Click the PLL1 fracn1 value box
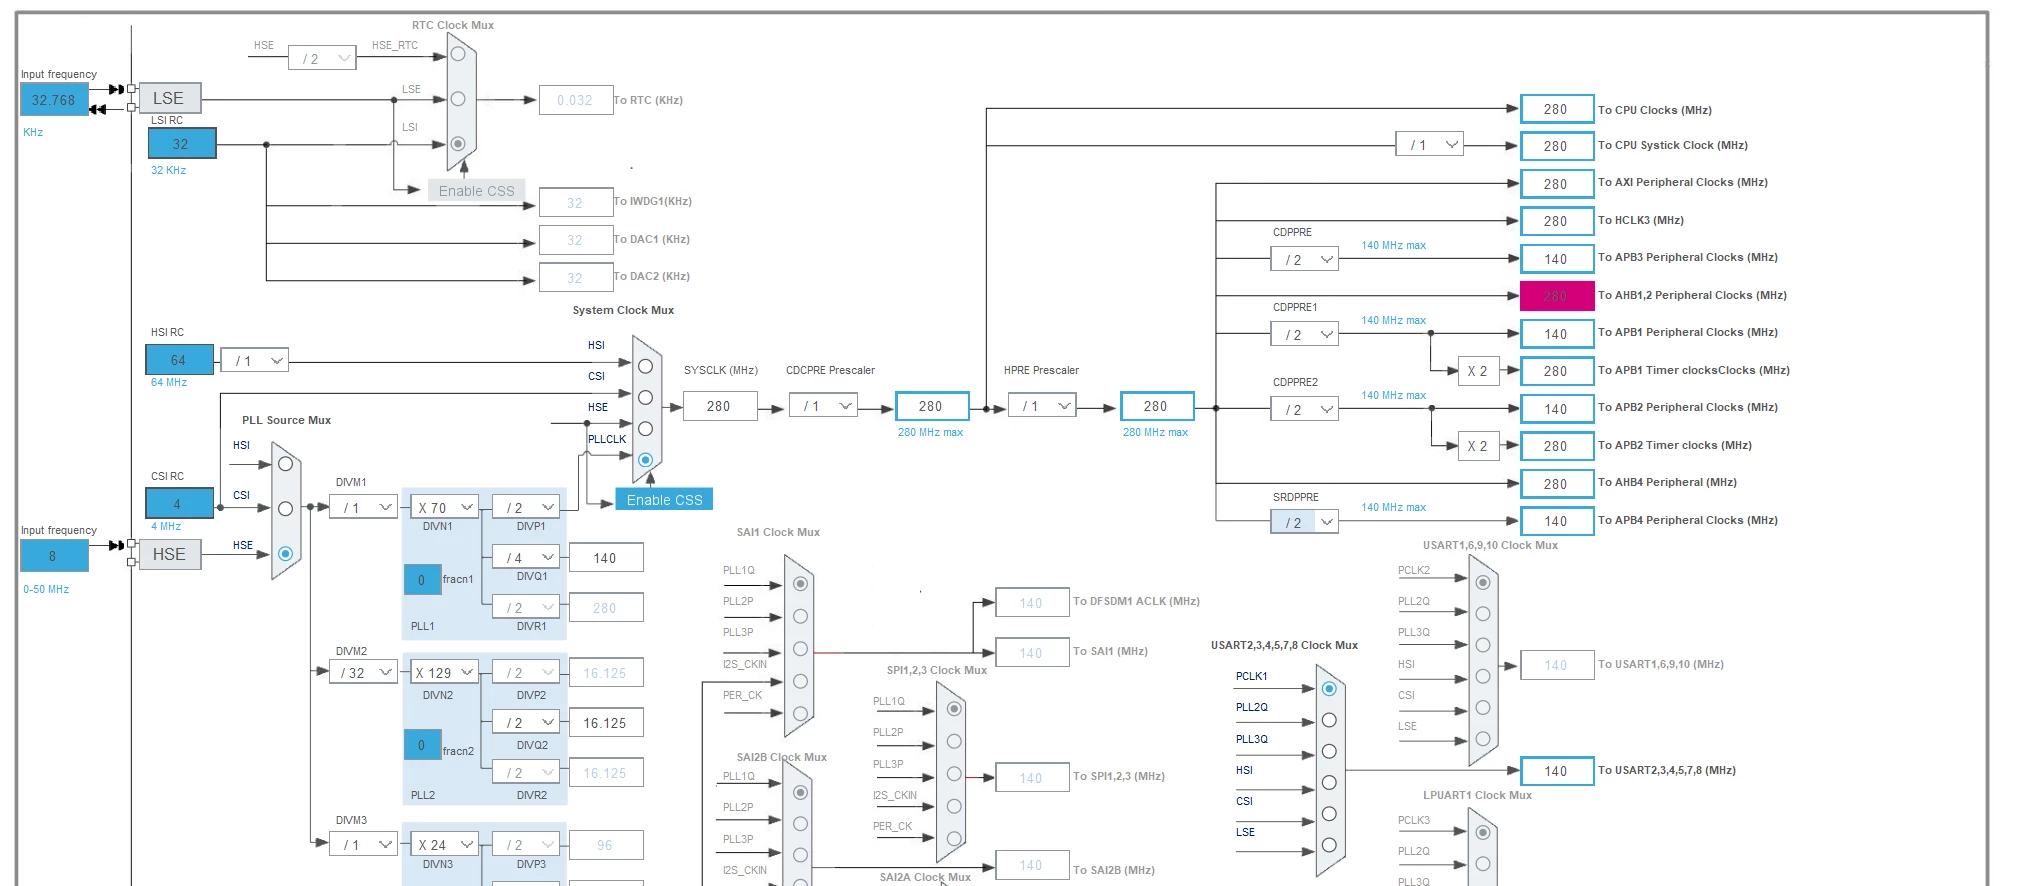 [422, 580]
